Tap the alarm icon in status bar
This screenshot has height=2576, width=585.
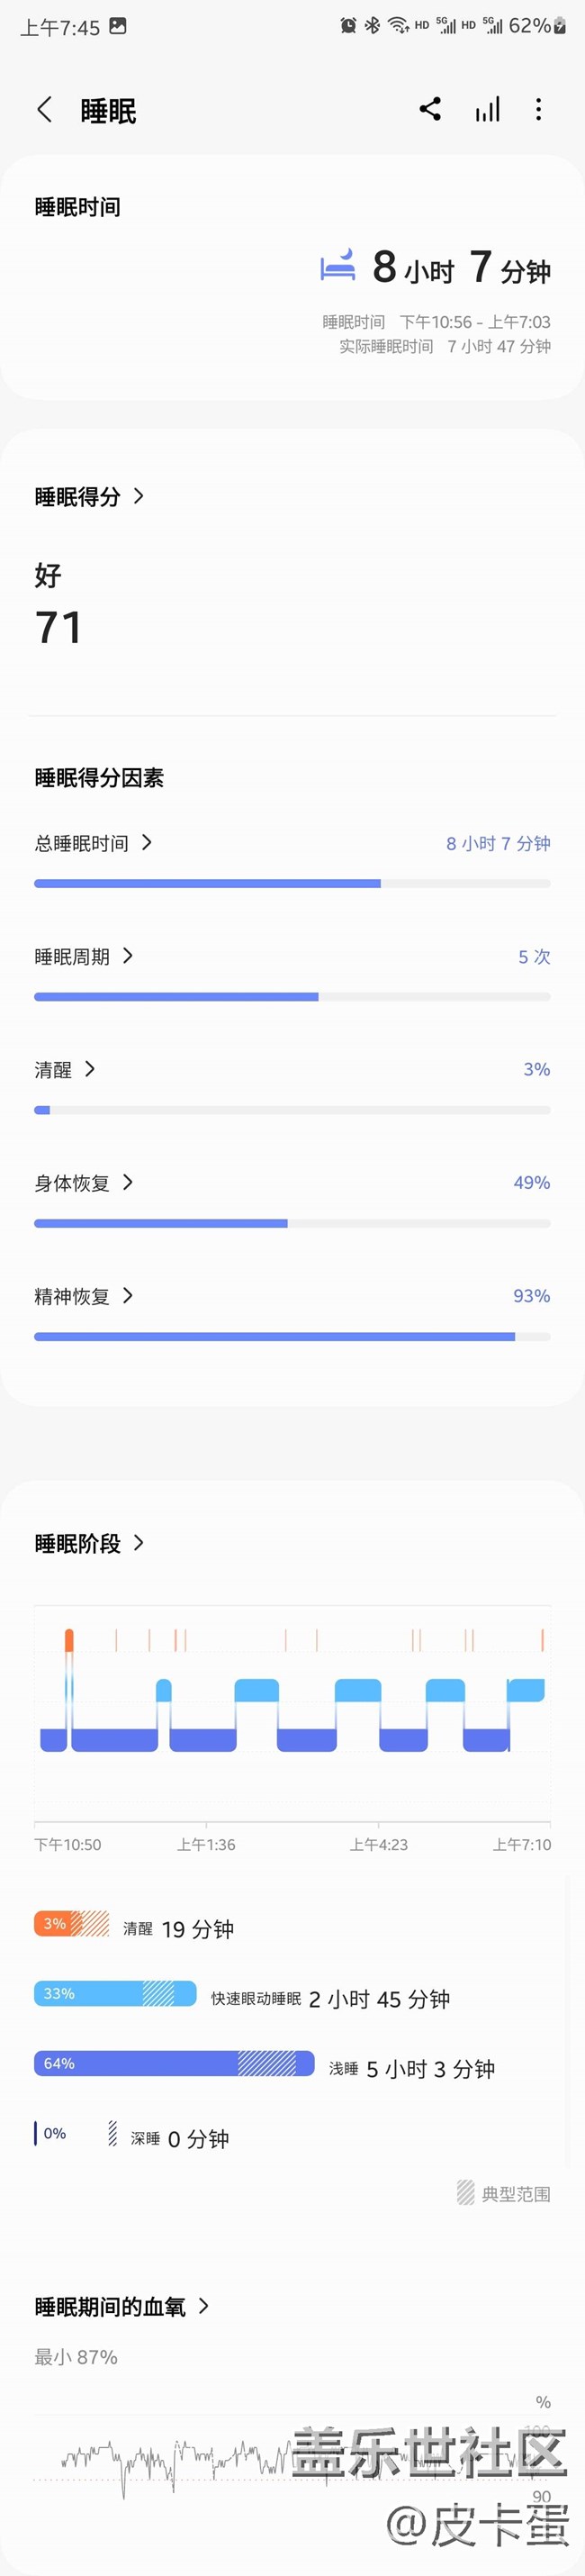[x=348, y=26]
